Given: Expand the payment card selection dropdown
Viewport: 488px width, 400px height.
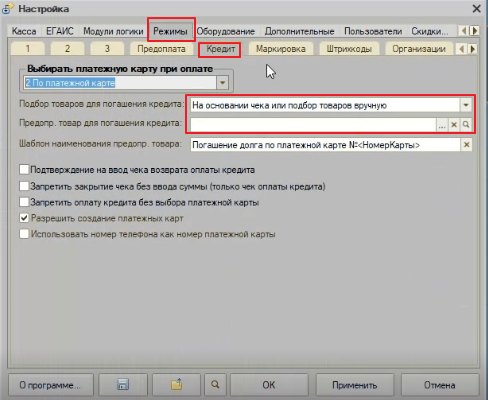Looking at the screenshot, I should (x=222, y=83).
